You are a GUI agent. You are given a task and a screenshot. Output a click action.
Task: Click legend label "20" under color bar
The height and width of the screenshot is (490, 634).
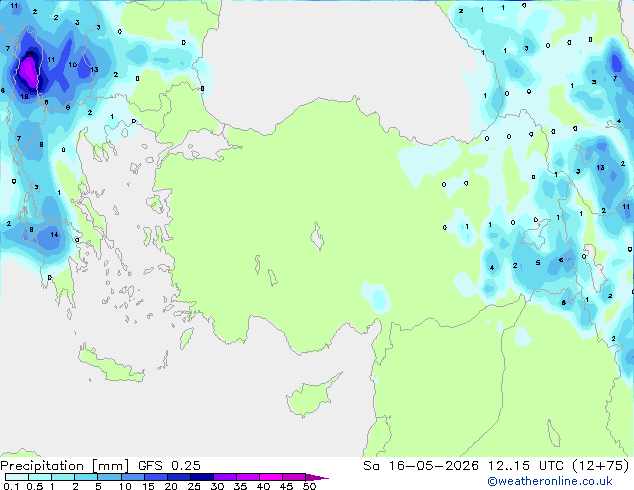tap(171, 486)
